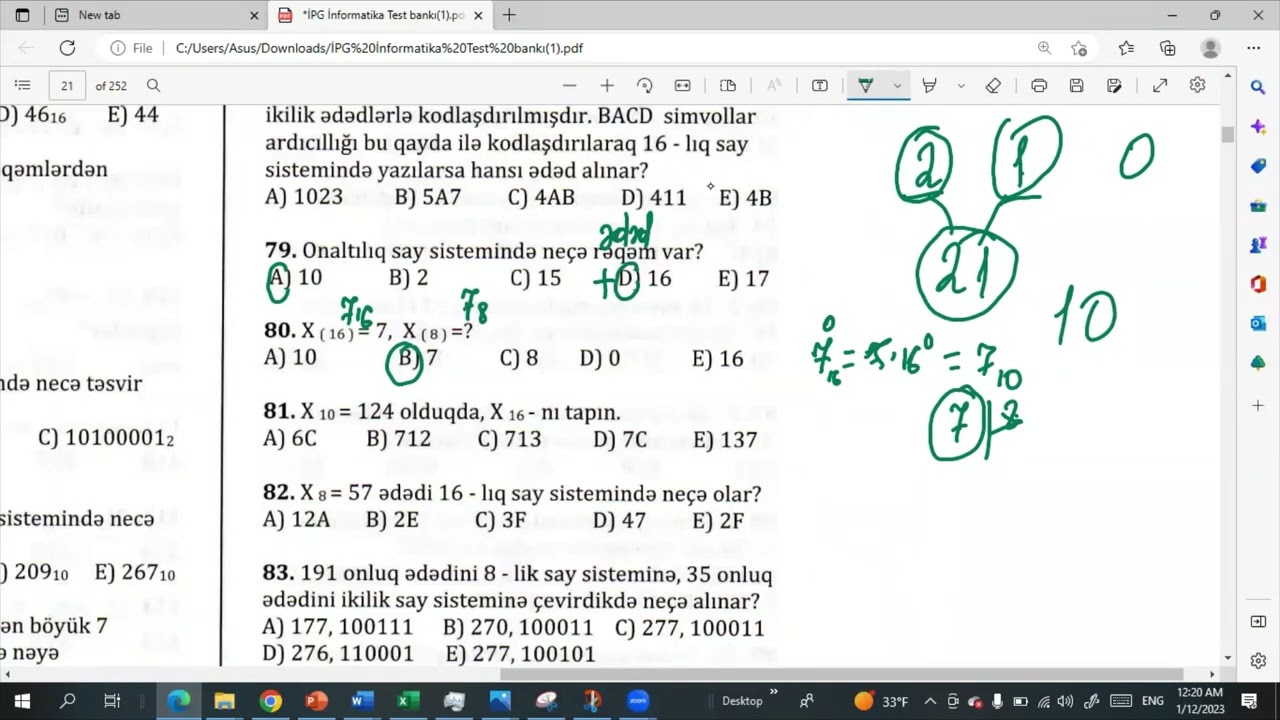Click the Read aloud icon
1280x720 pixels.
coord(774,86)
